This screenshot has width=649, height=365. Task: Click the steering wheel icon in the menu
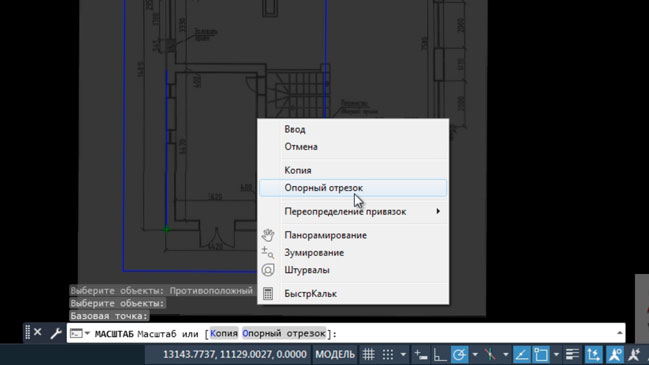[268, 270]
